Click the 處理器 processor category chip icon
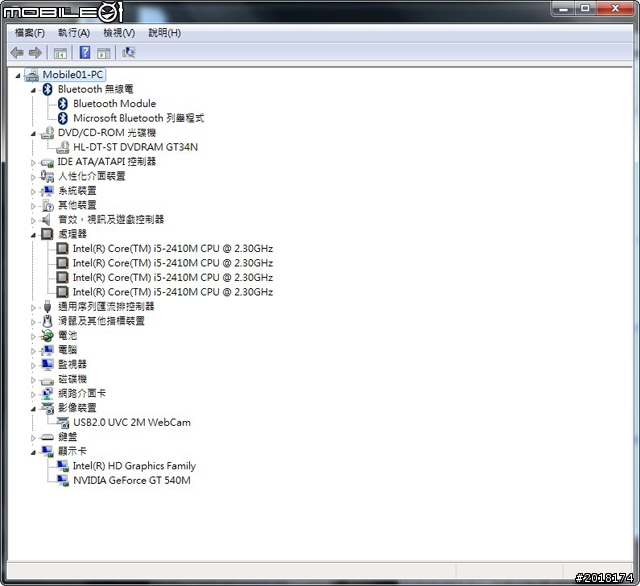Image resolution: width=640 pixels, height=586 pixels. coord(47,234)
